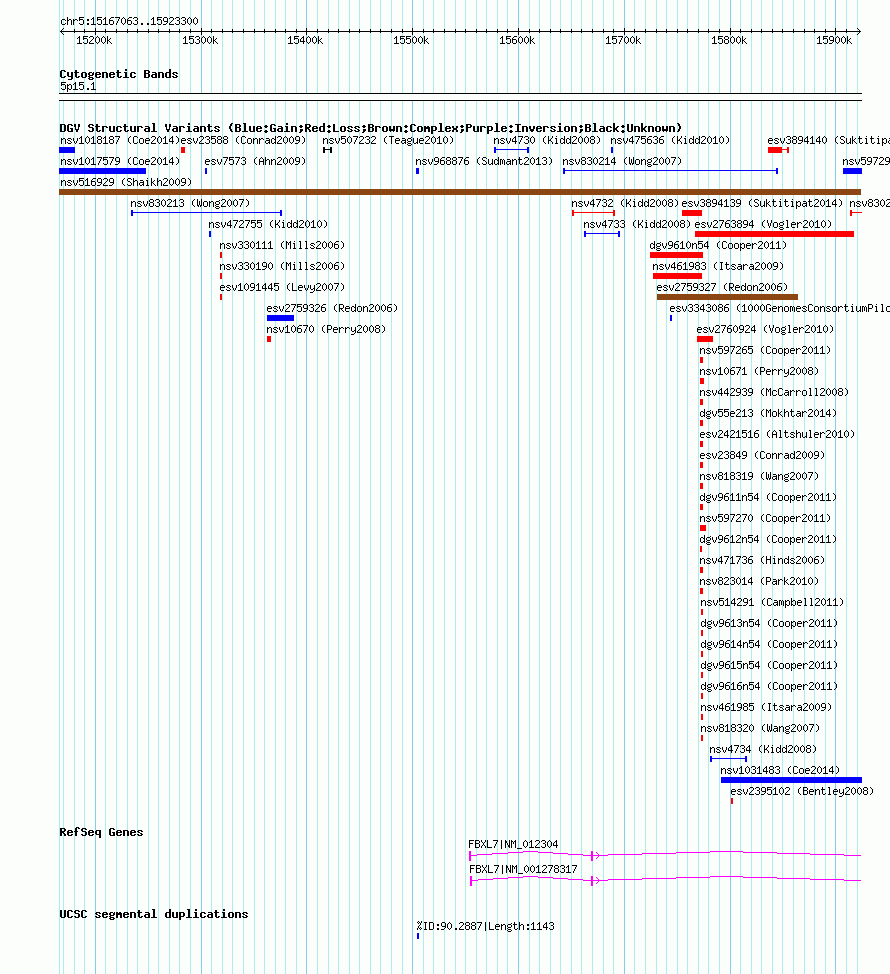Open nsv597270 (Cooper2011) variant
Screen dimensions: 890x974
click(765, 519)
